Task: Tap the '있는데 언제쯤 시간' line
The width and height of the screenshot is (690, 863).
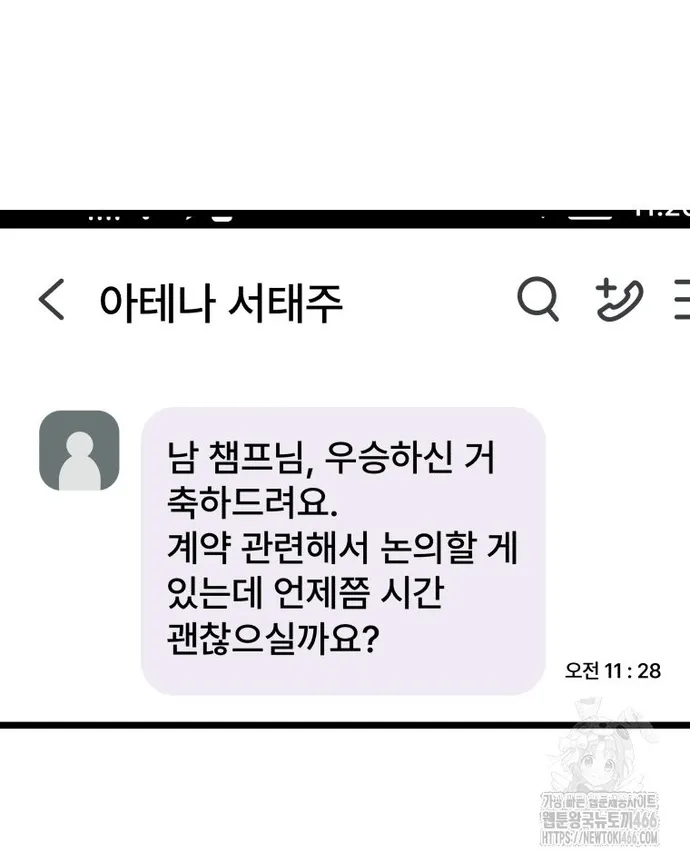Action: 305,593
